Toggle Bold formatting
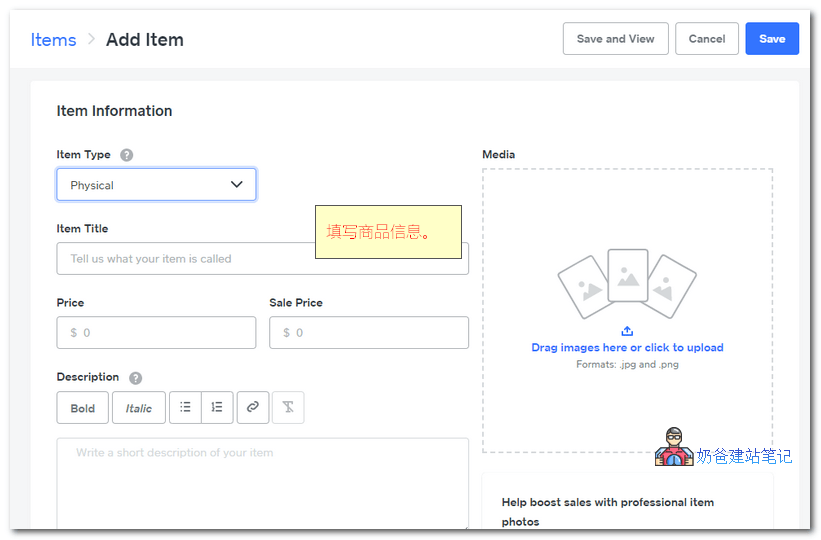Image resolution: width=821 pixels, height=540 pixels. tap(83, 408)
